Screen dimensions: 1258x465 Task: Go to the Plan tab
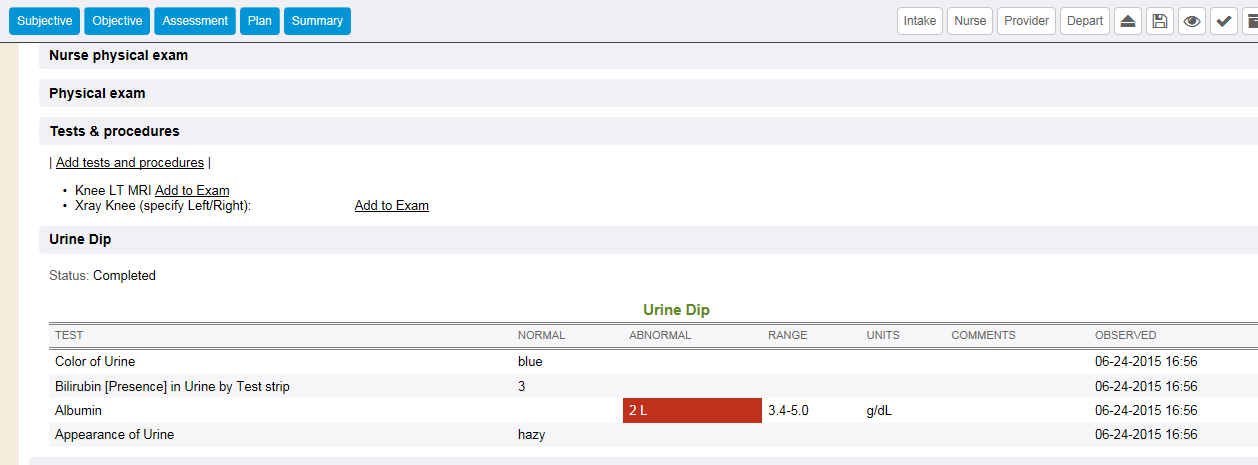tap(260, 21)
